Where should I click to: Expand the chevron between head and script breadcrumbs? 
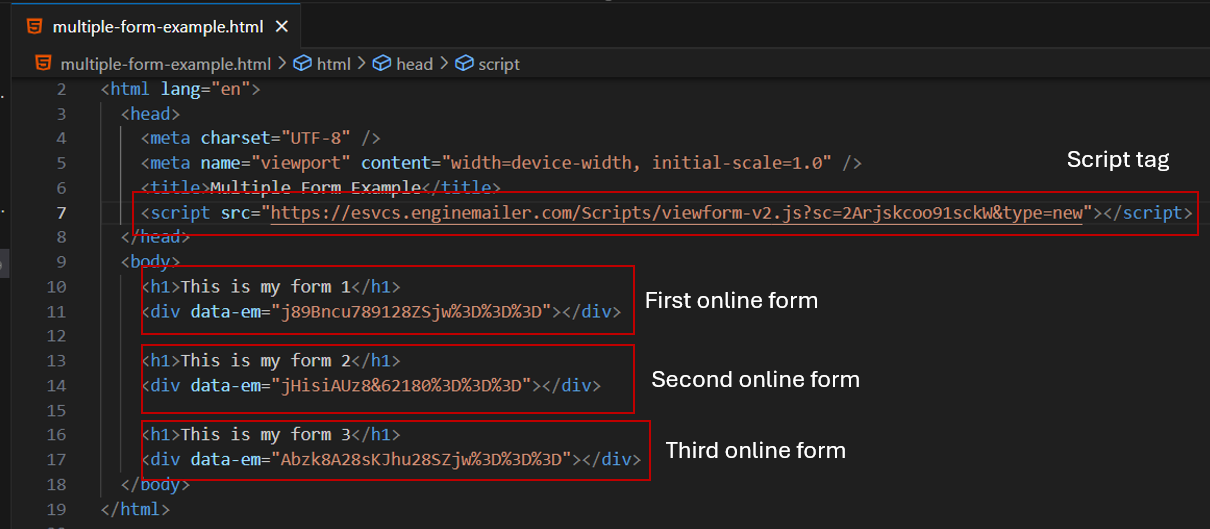(x=444, y=64)
